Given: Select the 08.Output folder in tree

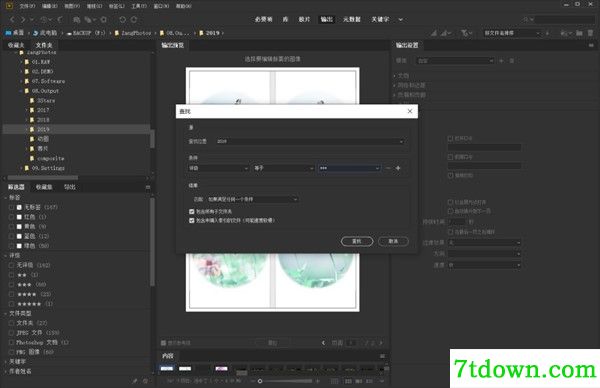Looking at the screenshot, I should pyautogui.click(x=45, y=91).
